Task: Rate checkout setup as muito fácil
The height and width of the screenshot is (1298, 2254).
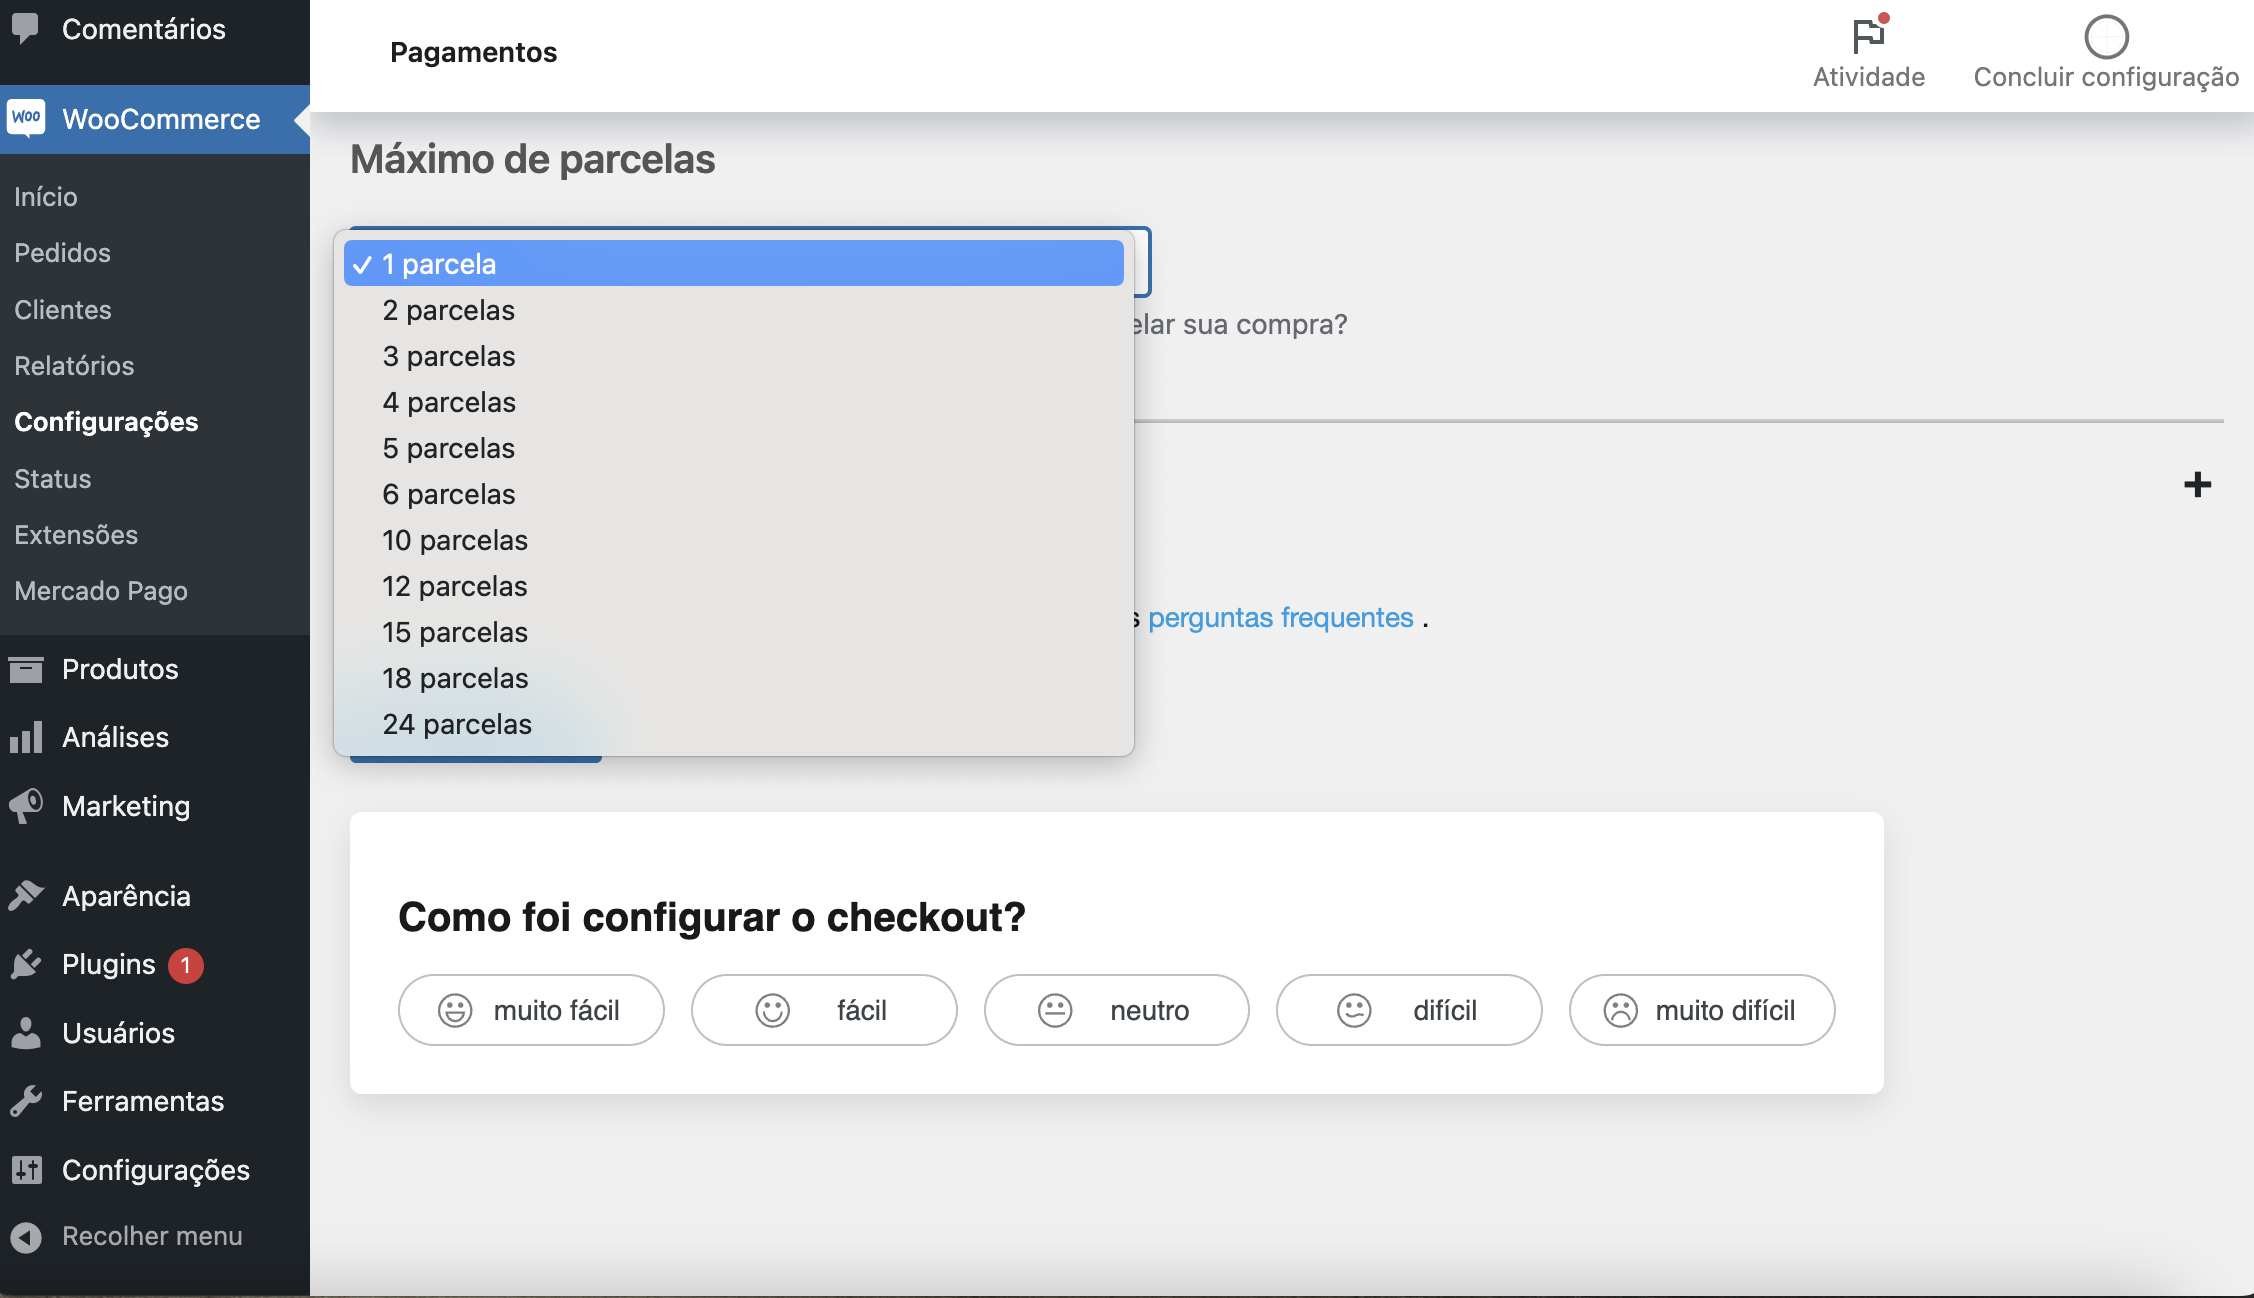Action: [531, 1010]
